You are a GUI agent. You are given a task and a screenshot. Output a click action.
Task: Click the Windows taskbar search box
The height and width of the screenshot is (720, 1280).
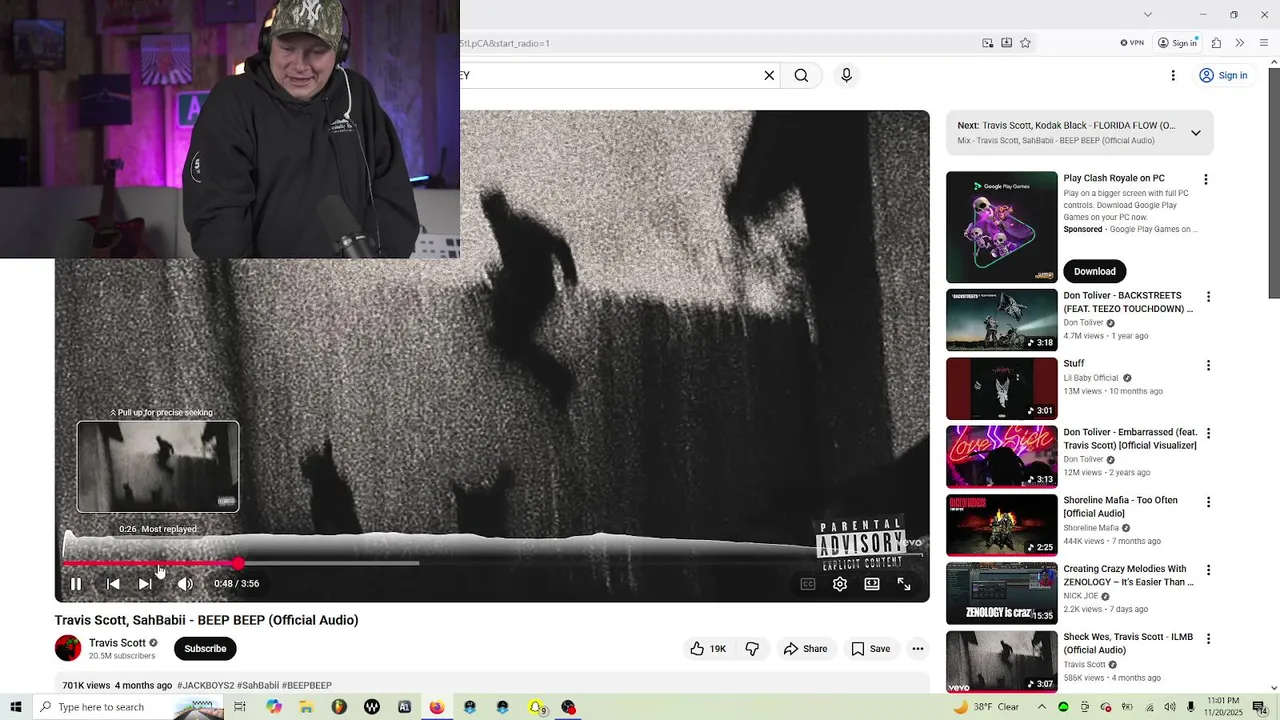[128, 707]
